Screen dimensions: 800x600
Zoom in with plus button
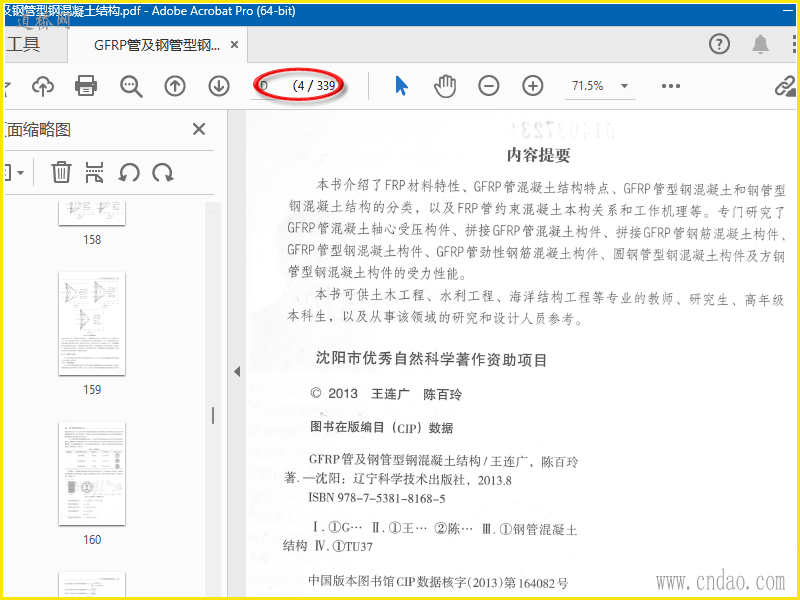click(x=533, y=86)
